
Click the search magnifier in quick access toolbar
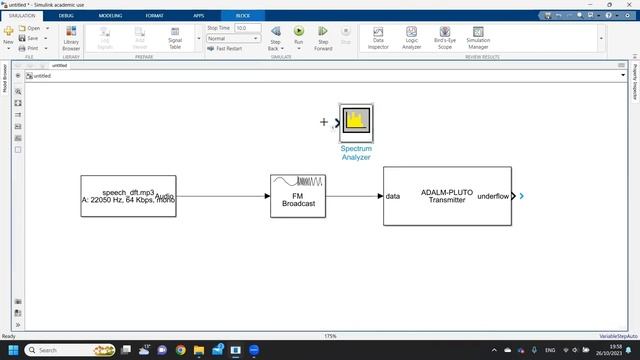(580, 16)
